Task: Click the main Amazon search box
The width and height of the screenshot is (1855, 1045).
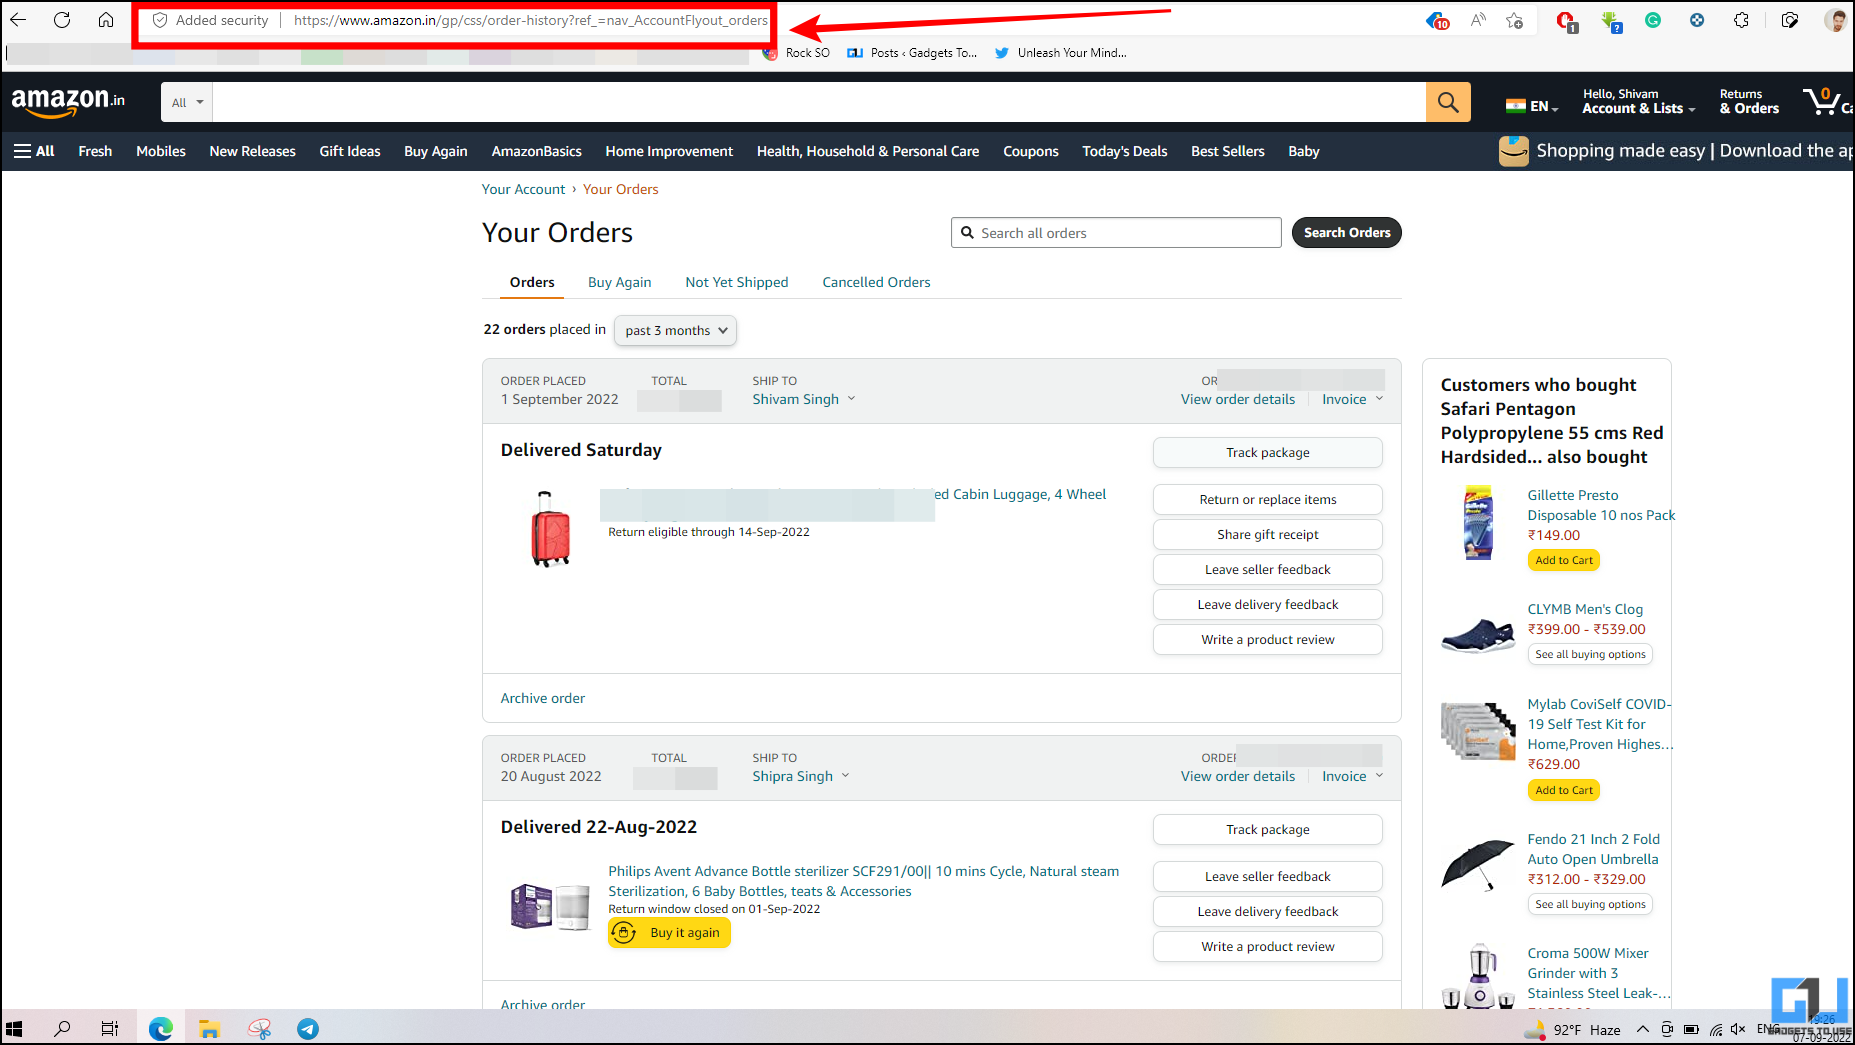Action: (819, 102)
